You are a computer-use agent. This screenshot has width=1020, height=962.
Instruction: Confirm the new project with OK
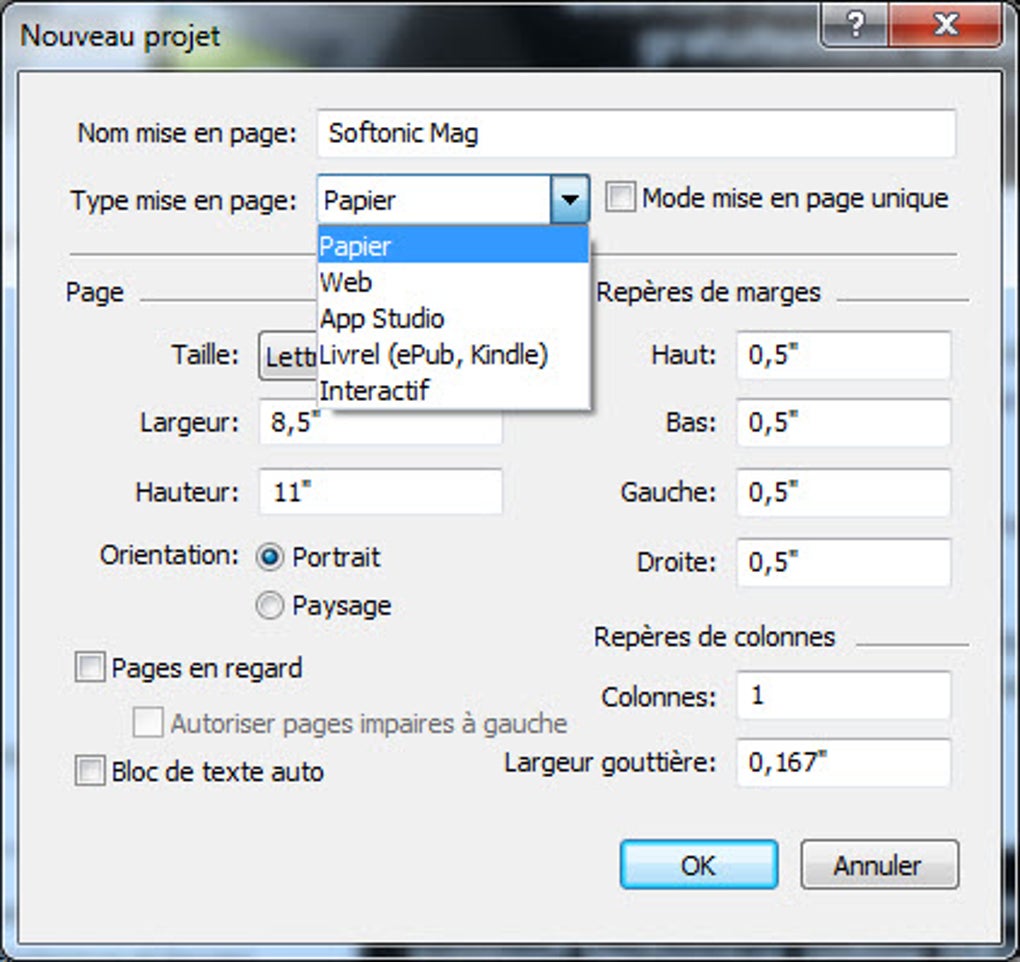[x=697, y=864]
